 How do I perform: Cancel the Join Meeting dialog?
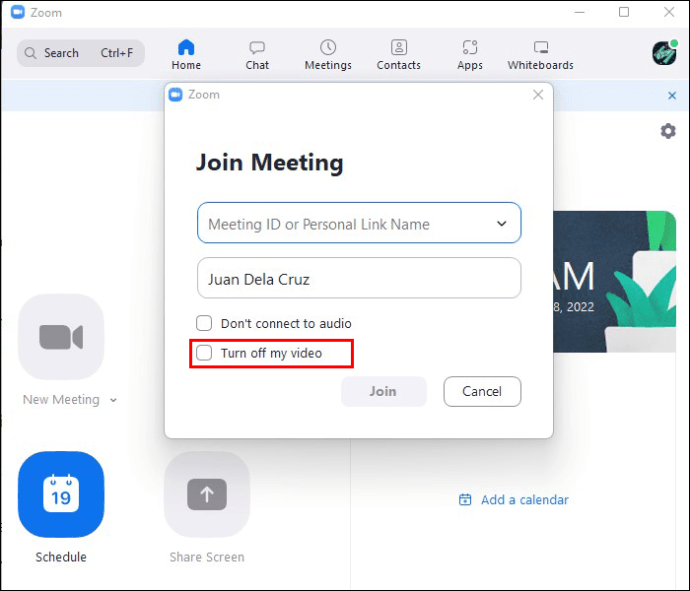click(482, 391)
